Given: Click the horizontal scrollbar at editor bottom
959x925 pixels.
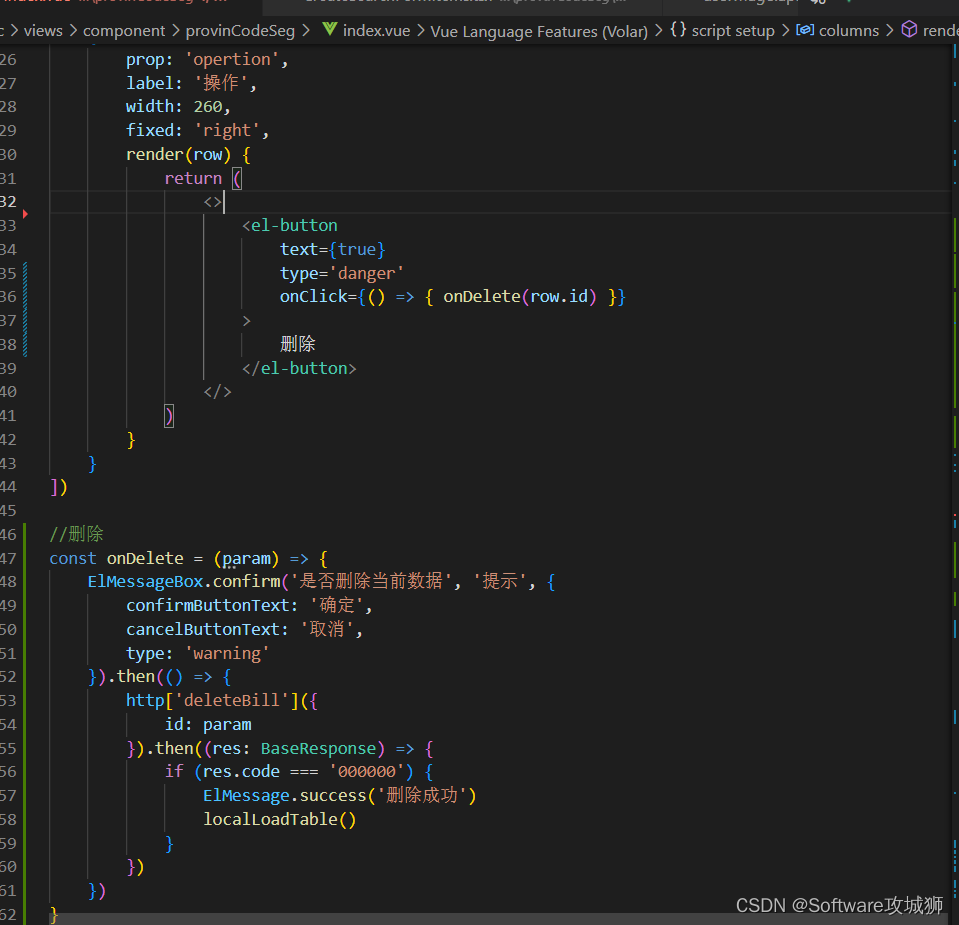Looking at the screenshot, I should click(x=400, y=918).
